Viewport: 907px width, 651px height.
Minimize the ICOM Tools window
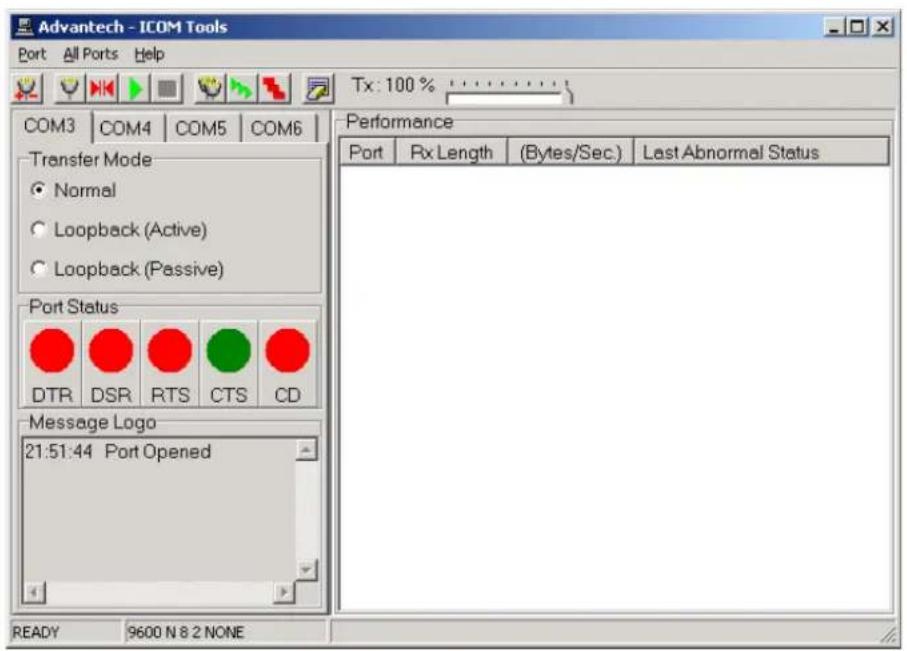click(x=834, y=27)
